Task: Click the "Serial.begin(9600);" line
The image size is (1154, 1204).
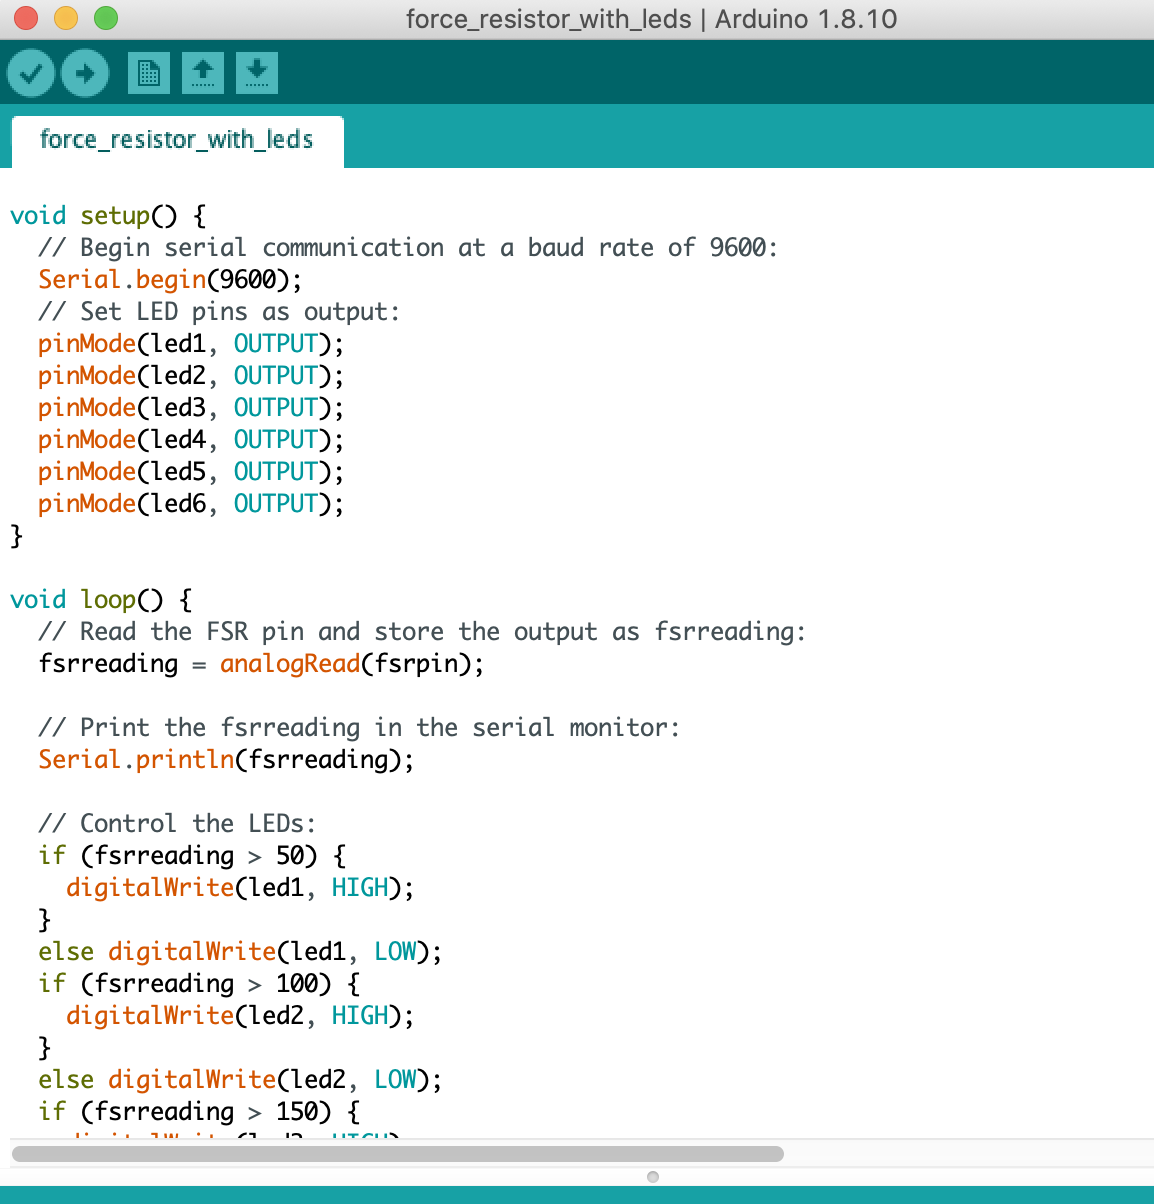Action: point(170,280)
